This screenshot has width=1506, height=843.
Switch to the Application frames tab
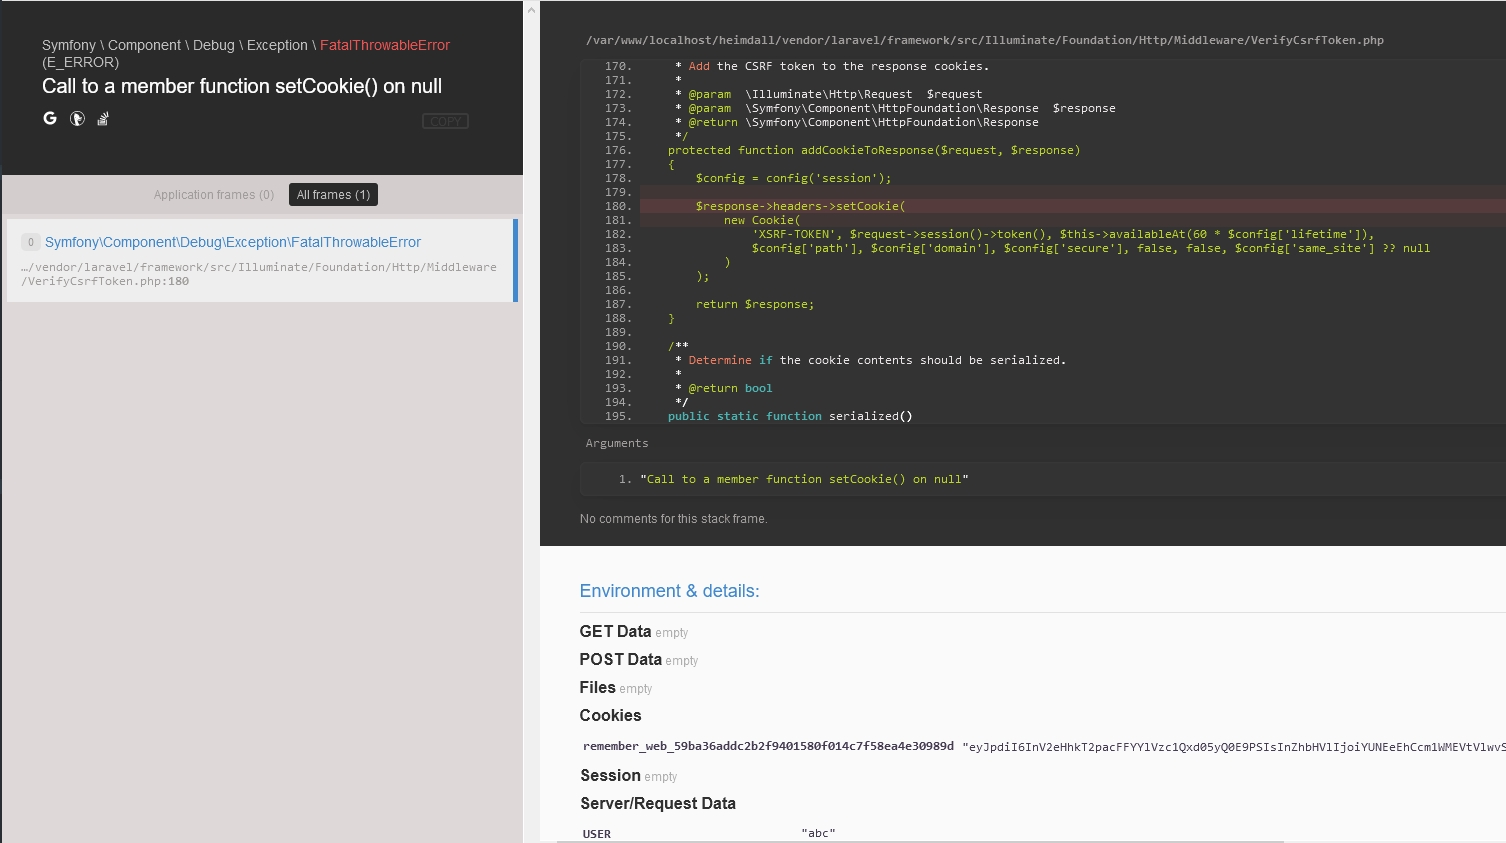[x=214, y=194]
